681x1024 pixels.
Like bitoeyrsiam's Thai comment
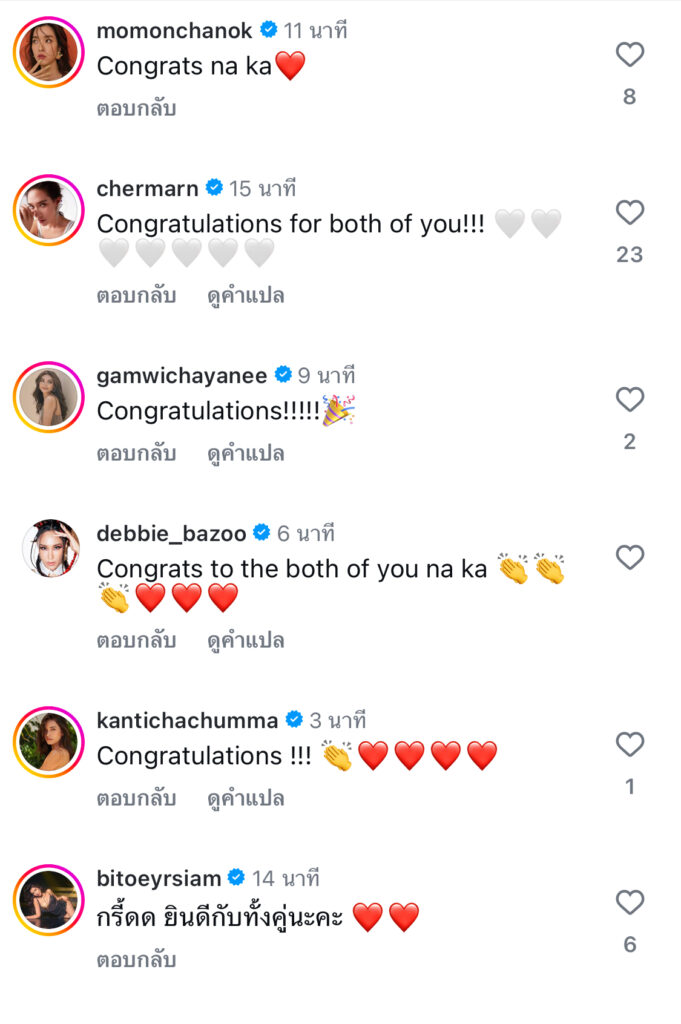click(x=629, y=903)
